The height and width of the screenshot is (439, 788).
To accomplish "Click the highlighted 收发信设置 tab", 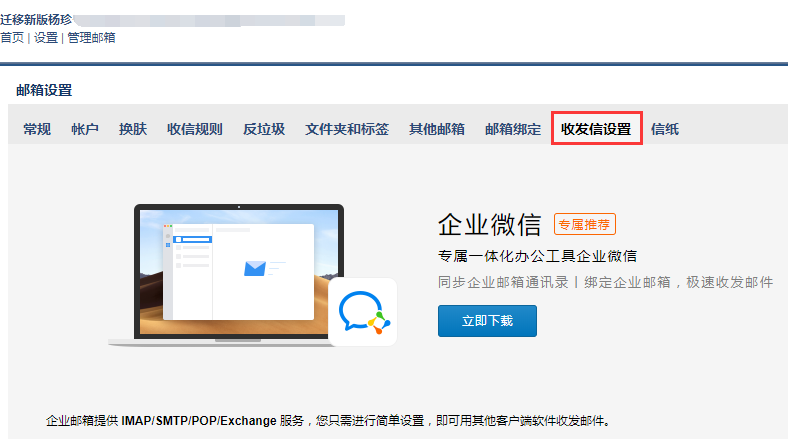I will point(596,129).
